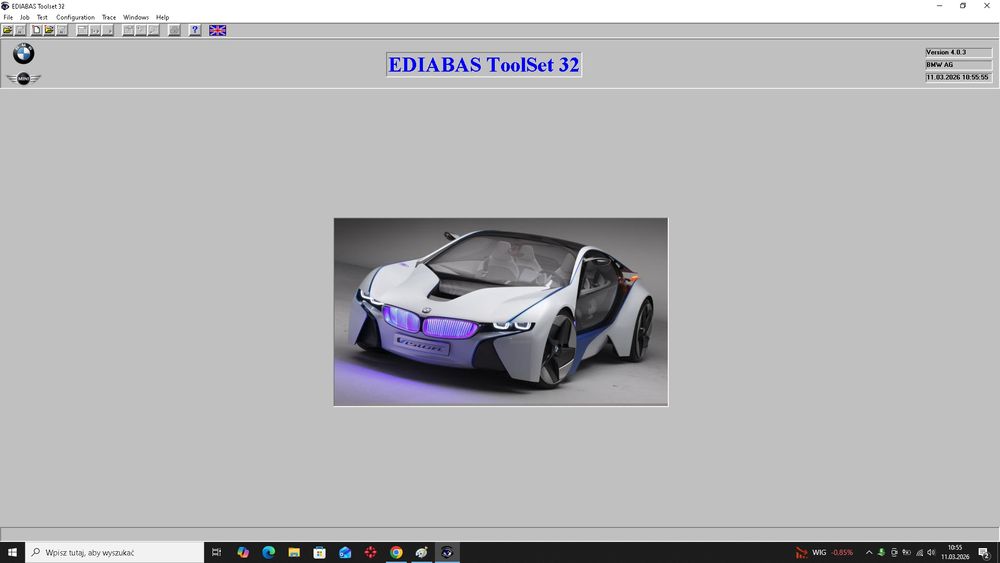Viewport: 1000px width, 563px height.
Task: Expand the hidden system tray icons chevron
Action: coord(869,552)
